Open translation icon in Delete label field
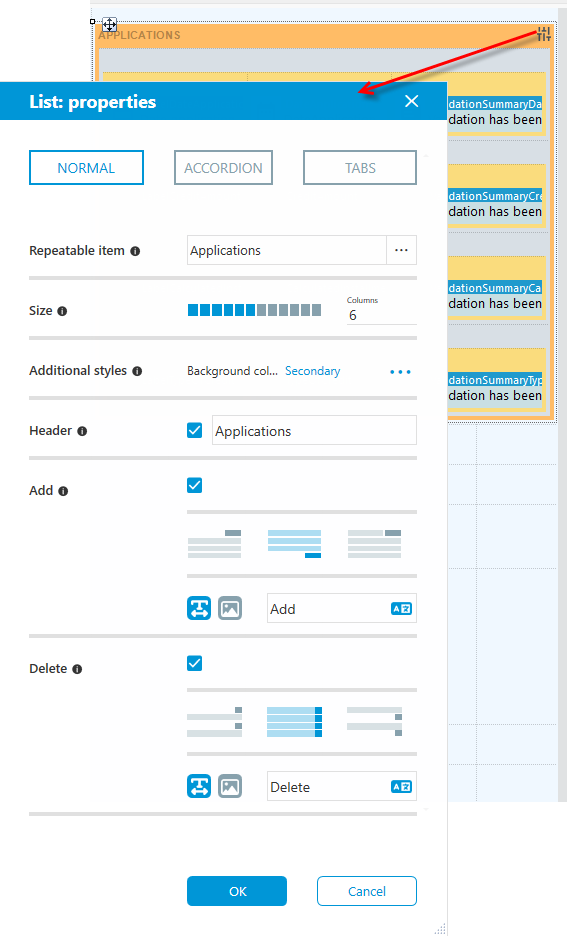The width and height of the screenshot is (567, 936). 402,787
